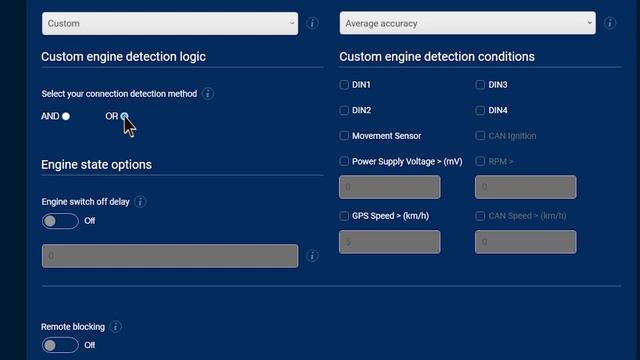Enable the DIN2 checkbox
The height and width of the screenshot is (360, 640).
pyautogui.click(x=344, y=110)
